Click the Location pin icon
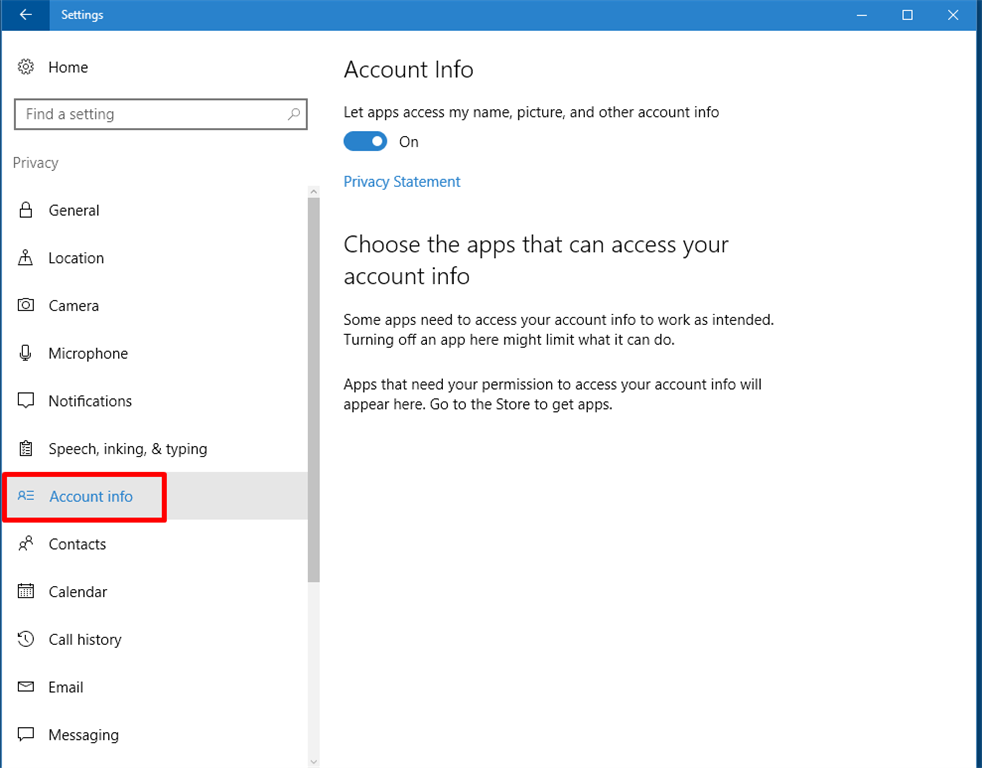This screenshot has height=768, width=982. pyautogui.click(x=26, y=258)
